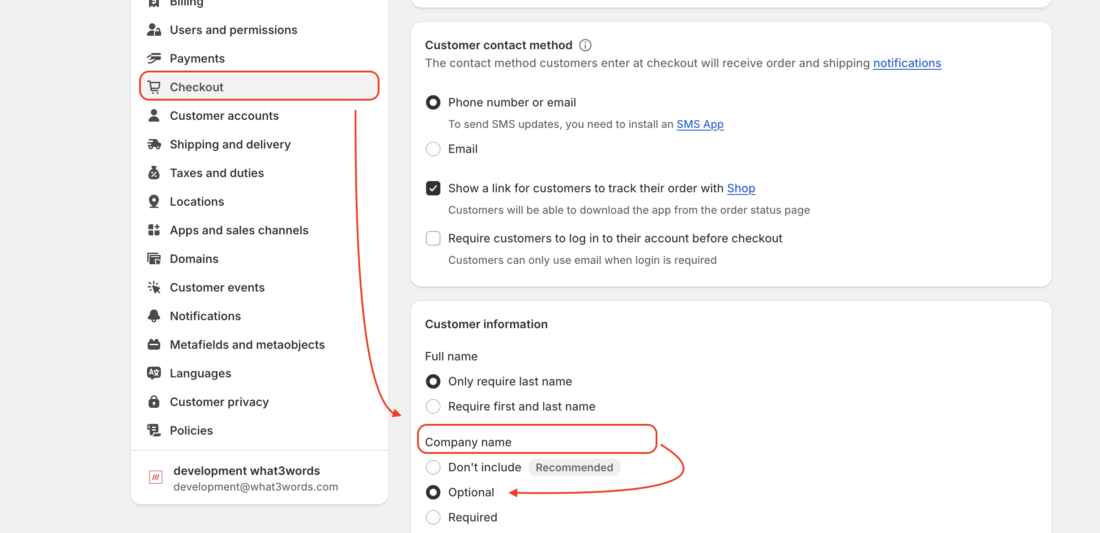
Task: Click the Company name label
Action: 468,443
